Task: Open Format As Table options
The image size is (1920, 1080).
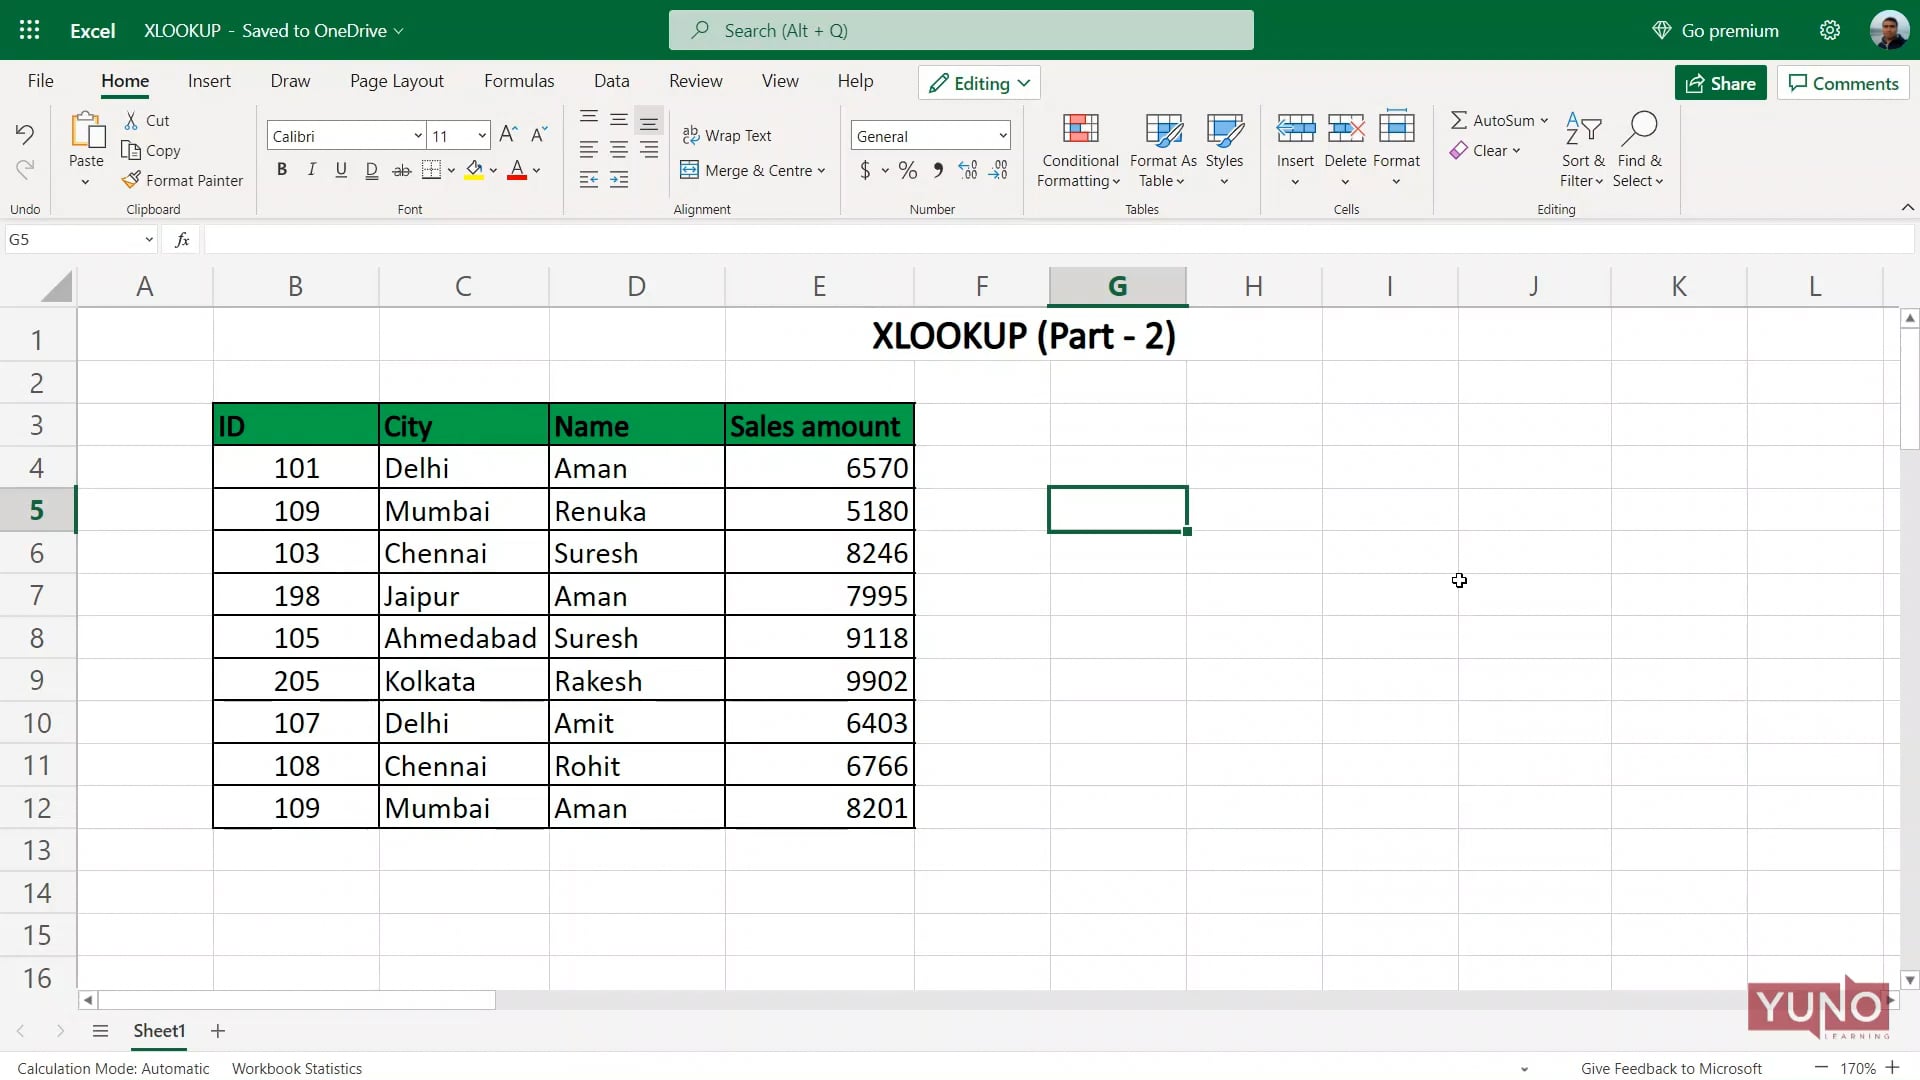Action: 1161,150
